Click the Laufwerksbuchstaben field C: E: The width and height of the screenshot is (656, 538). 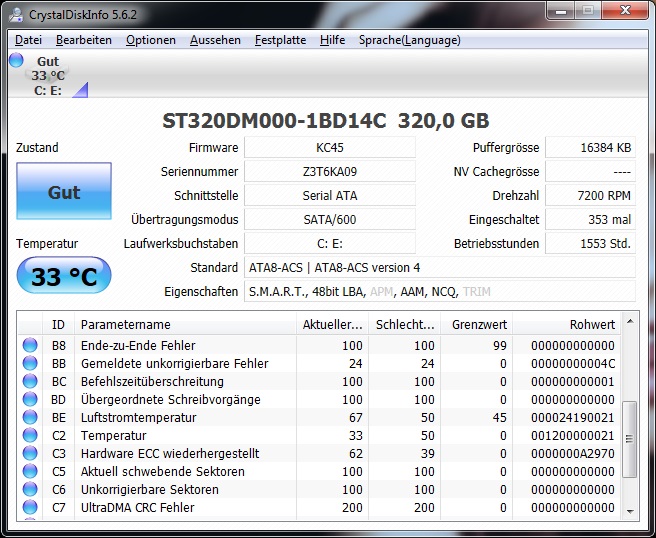(330, 243)
